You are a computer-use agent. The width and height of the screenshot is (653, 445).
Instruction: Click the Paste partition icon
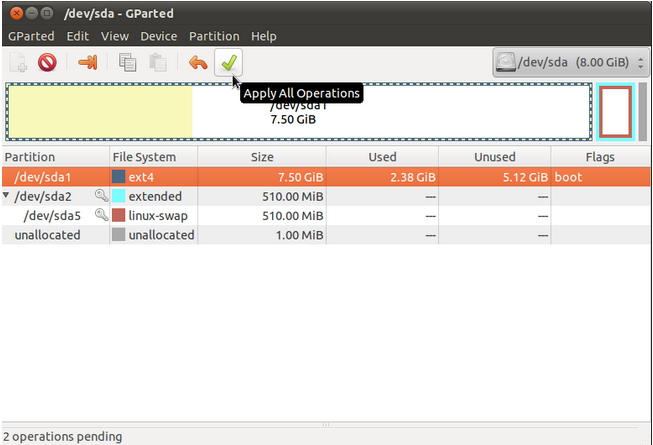[157, 63]
